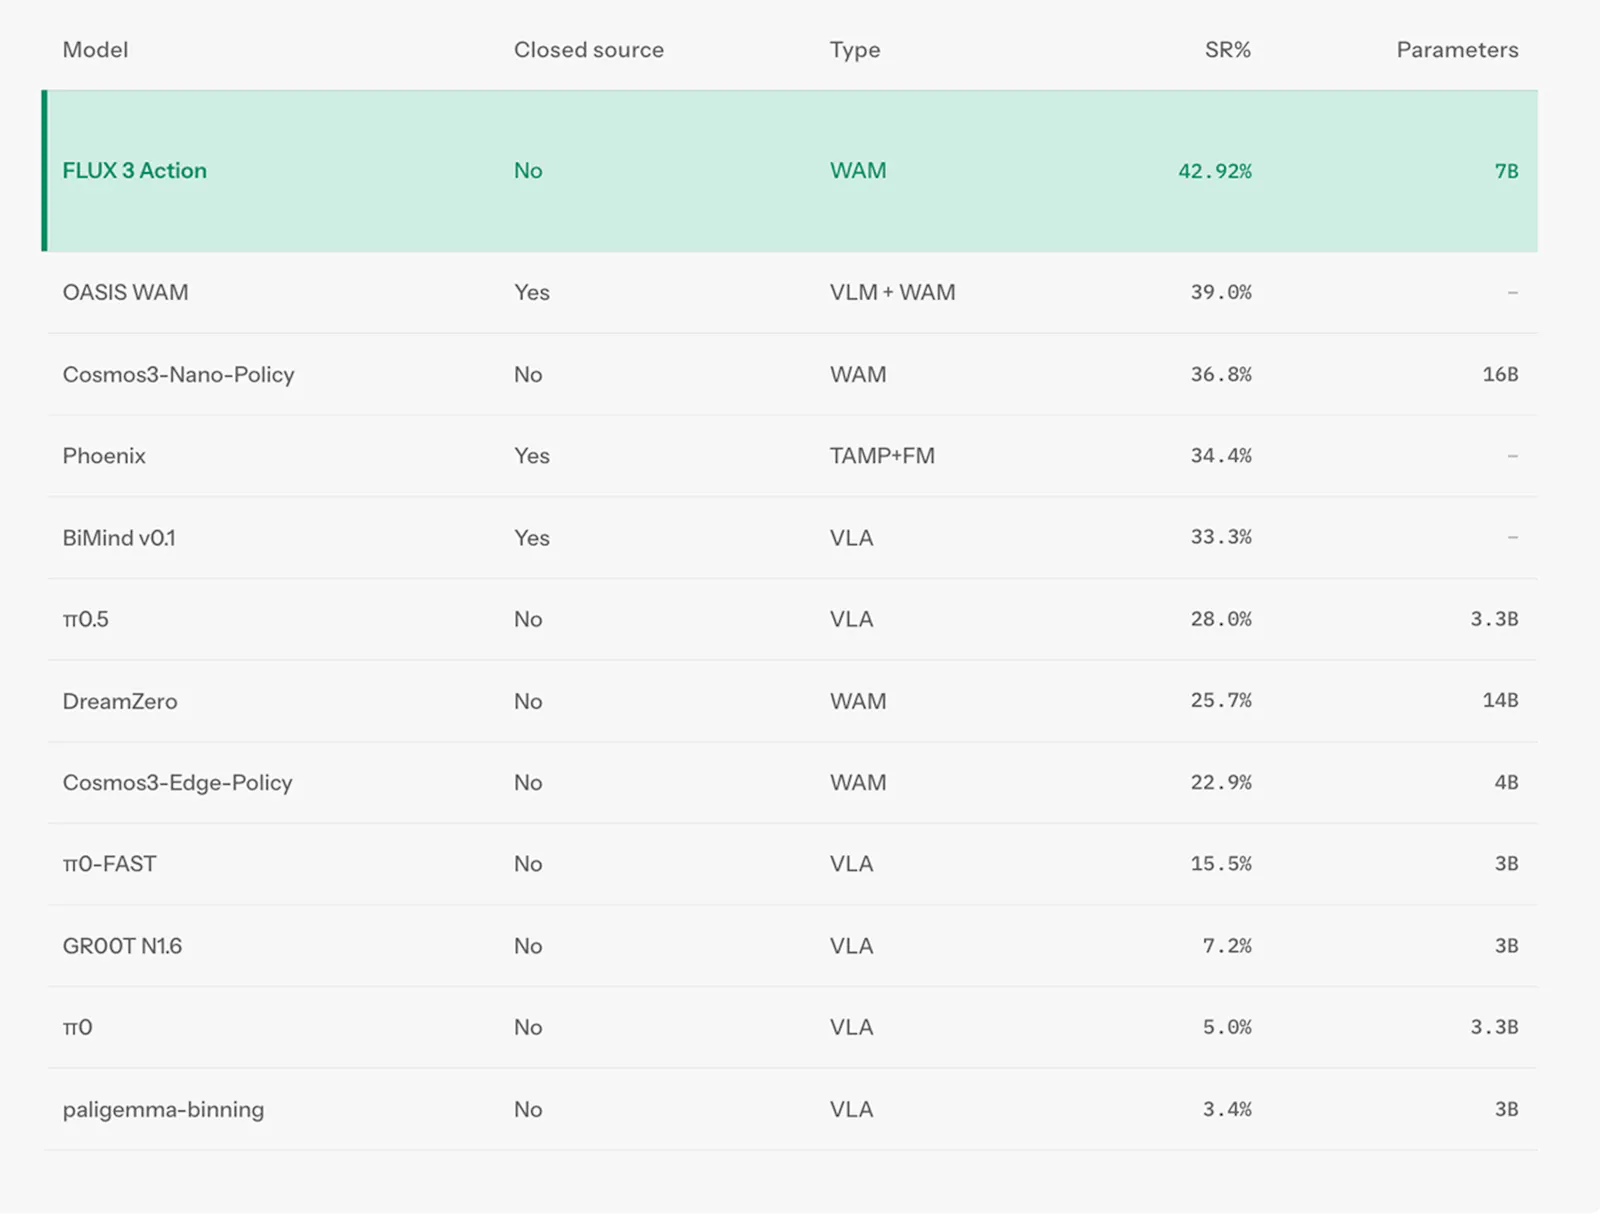Select the "DreamZero" model name

coord(120,702)
